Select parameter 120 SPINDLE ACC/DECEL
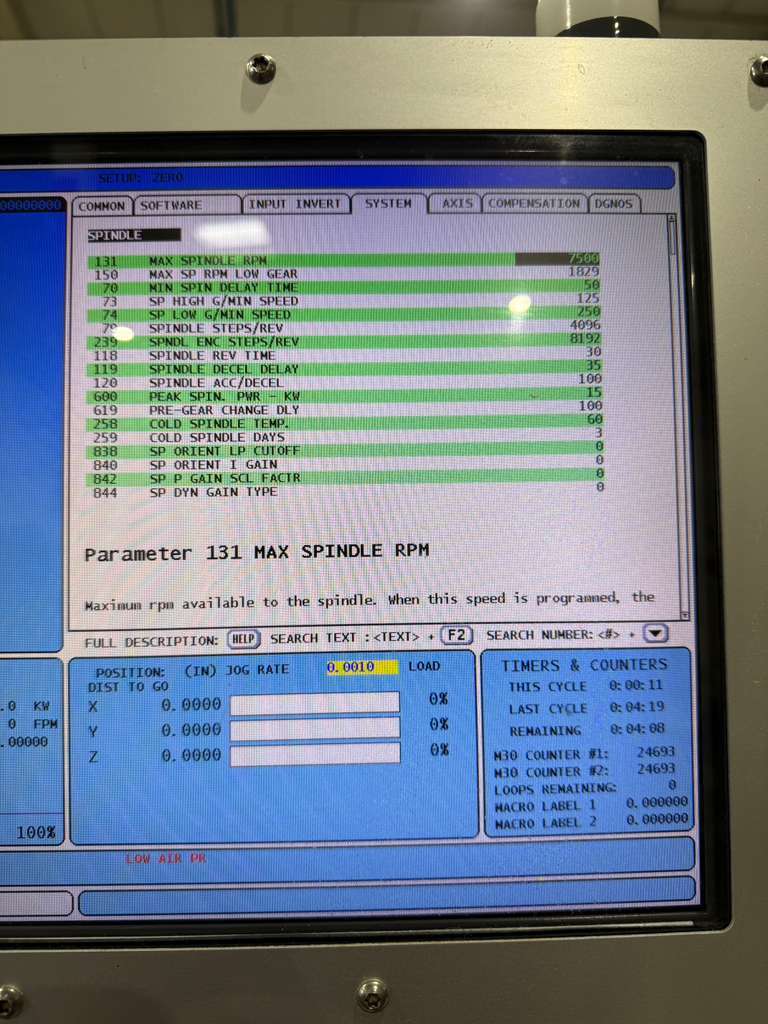Image resolution: width=768 pixels, height=1024 pixels. (x=344, y=383)
